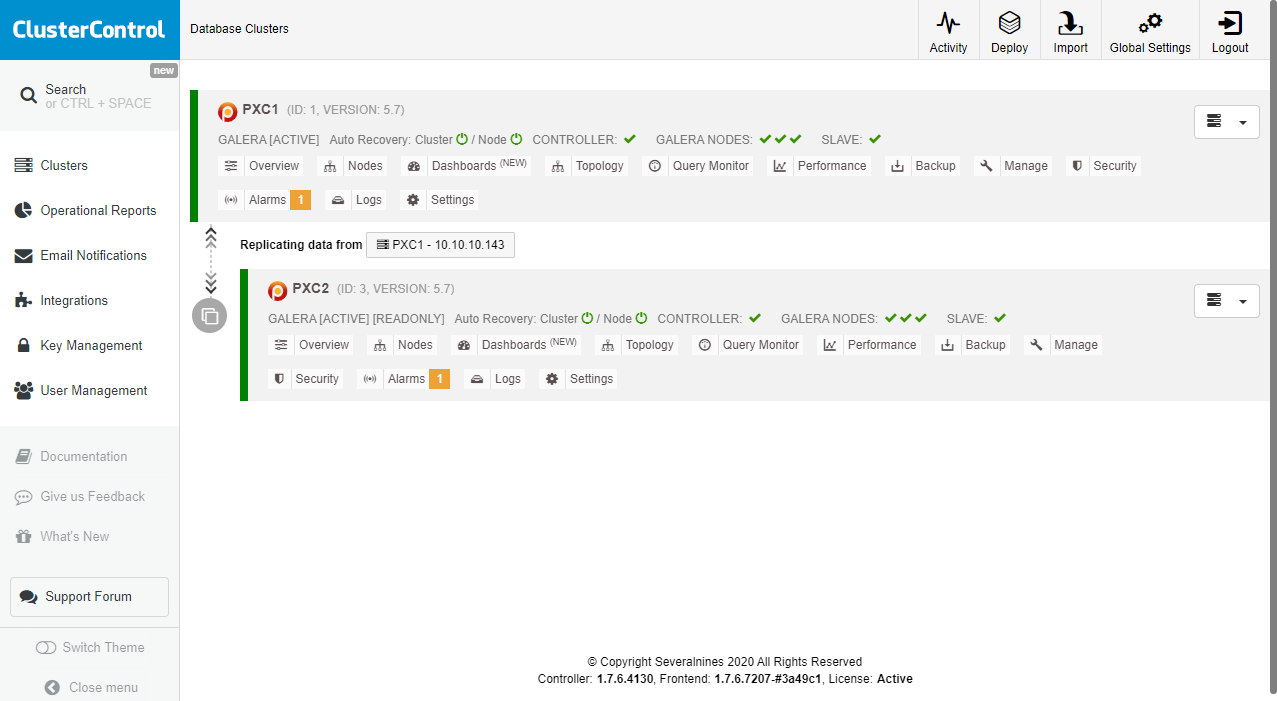The image size is (1277, 701).
Task: Open PXC1 Alarms with badge 1
Action: pos(265,200)
